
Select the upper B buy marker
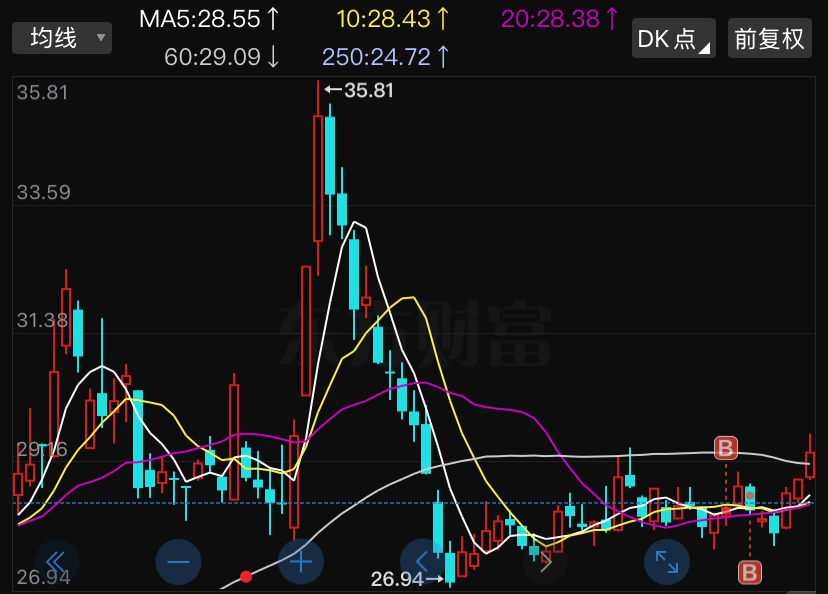(726, 448)
